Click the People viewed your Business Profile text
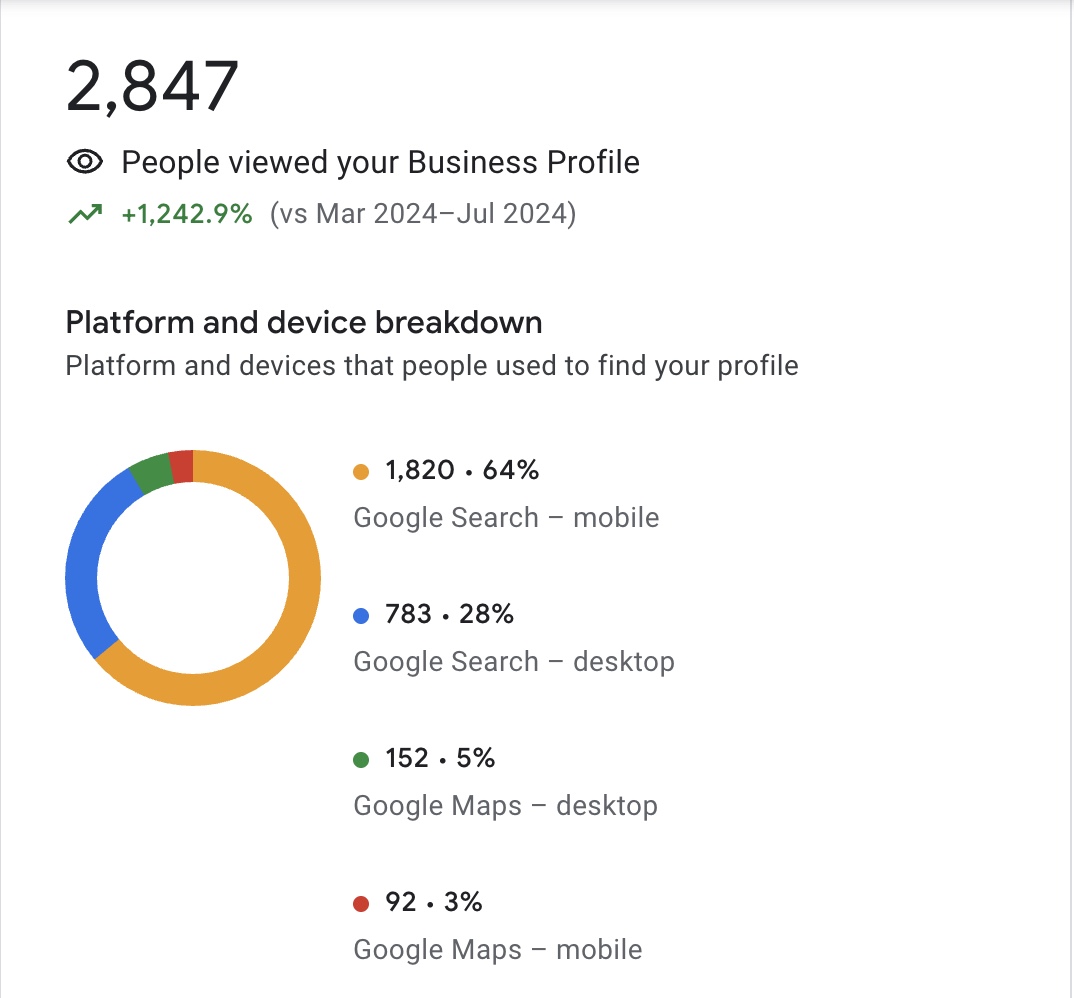 [381, 163]
